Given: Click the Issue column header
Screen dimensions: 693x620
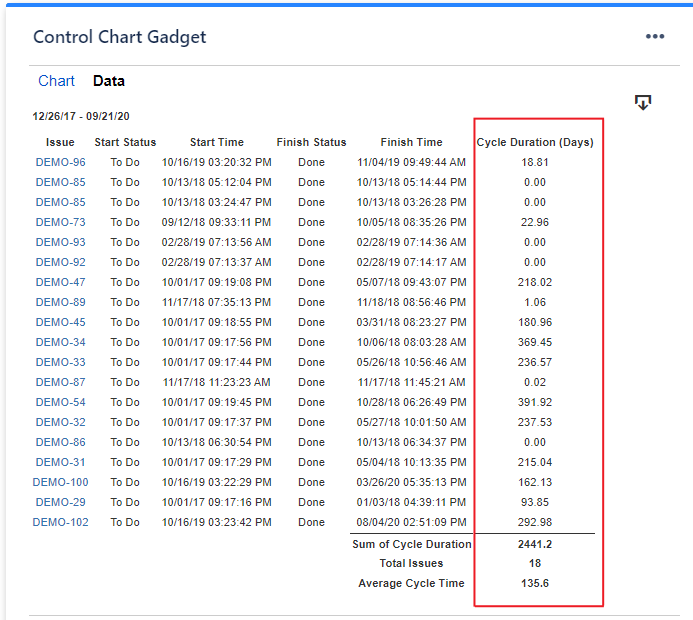Looking at the screenshot, I should (60, 142).
